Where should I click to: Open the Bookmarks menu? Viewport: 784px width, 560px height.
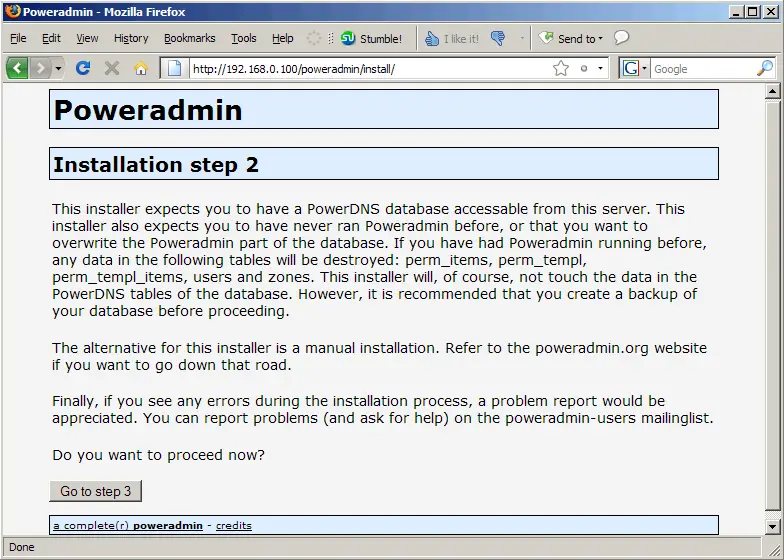tap(190, 38)
